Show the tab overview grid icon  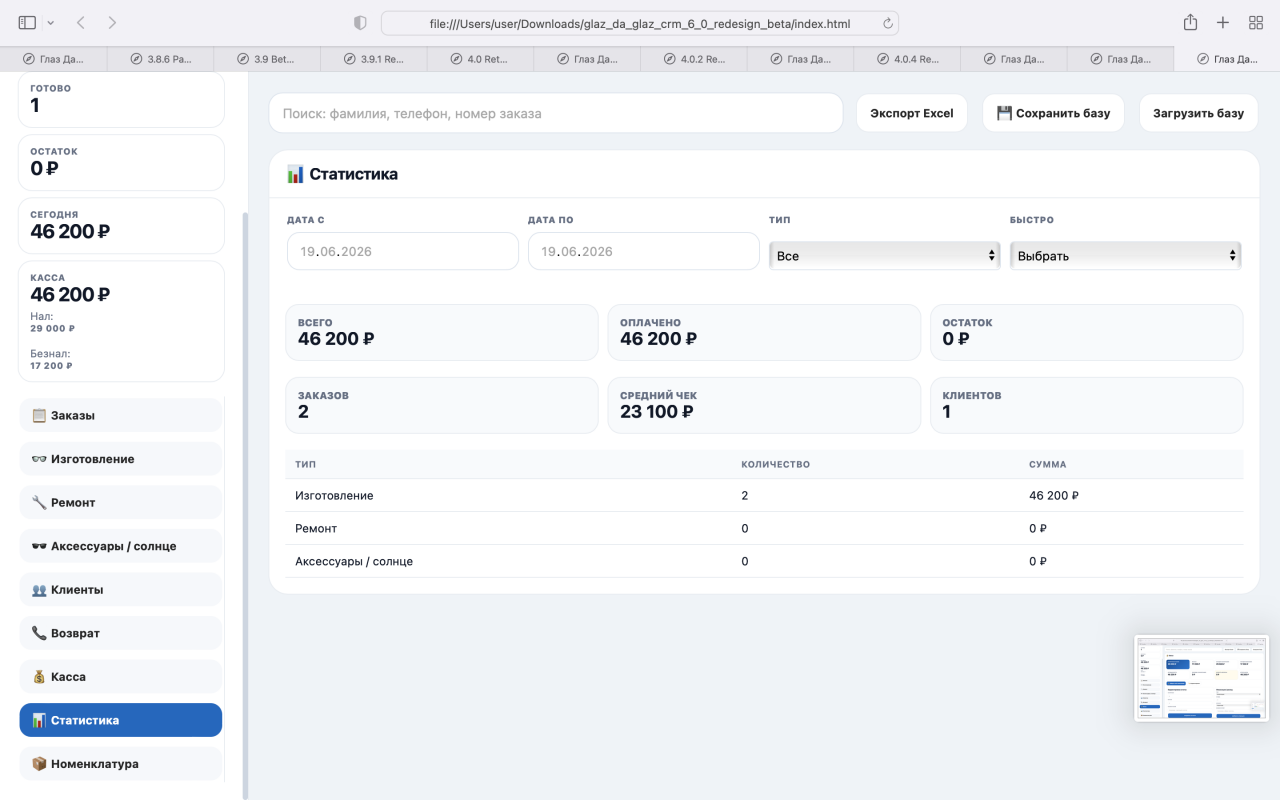click(1256, 22)
